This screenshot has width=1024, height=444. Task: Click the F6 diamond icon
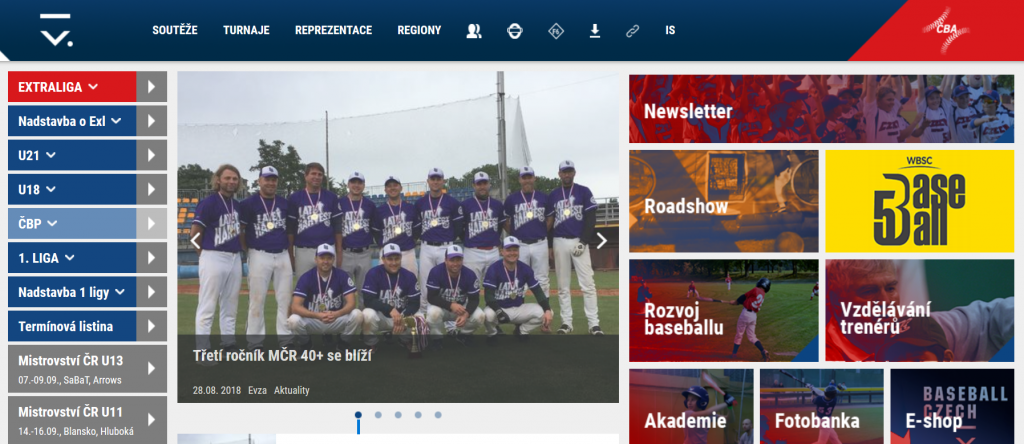pyautogui.click(x=555, y=31)
